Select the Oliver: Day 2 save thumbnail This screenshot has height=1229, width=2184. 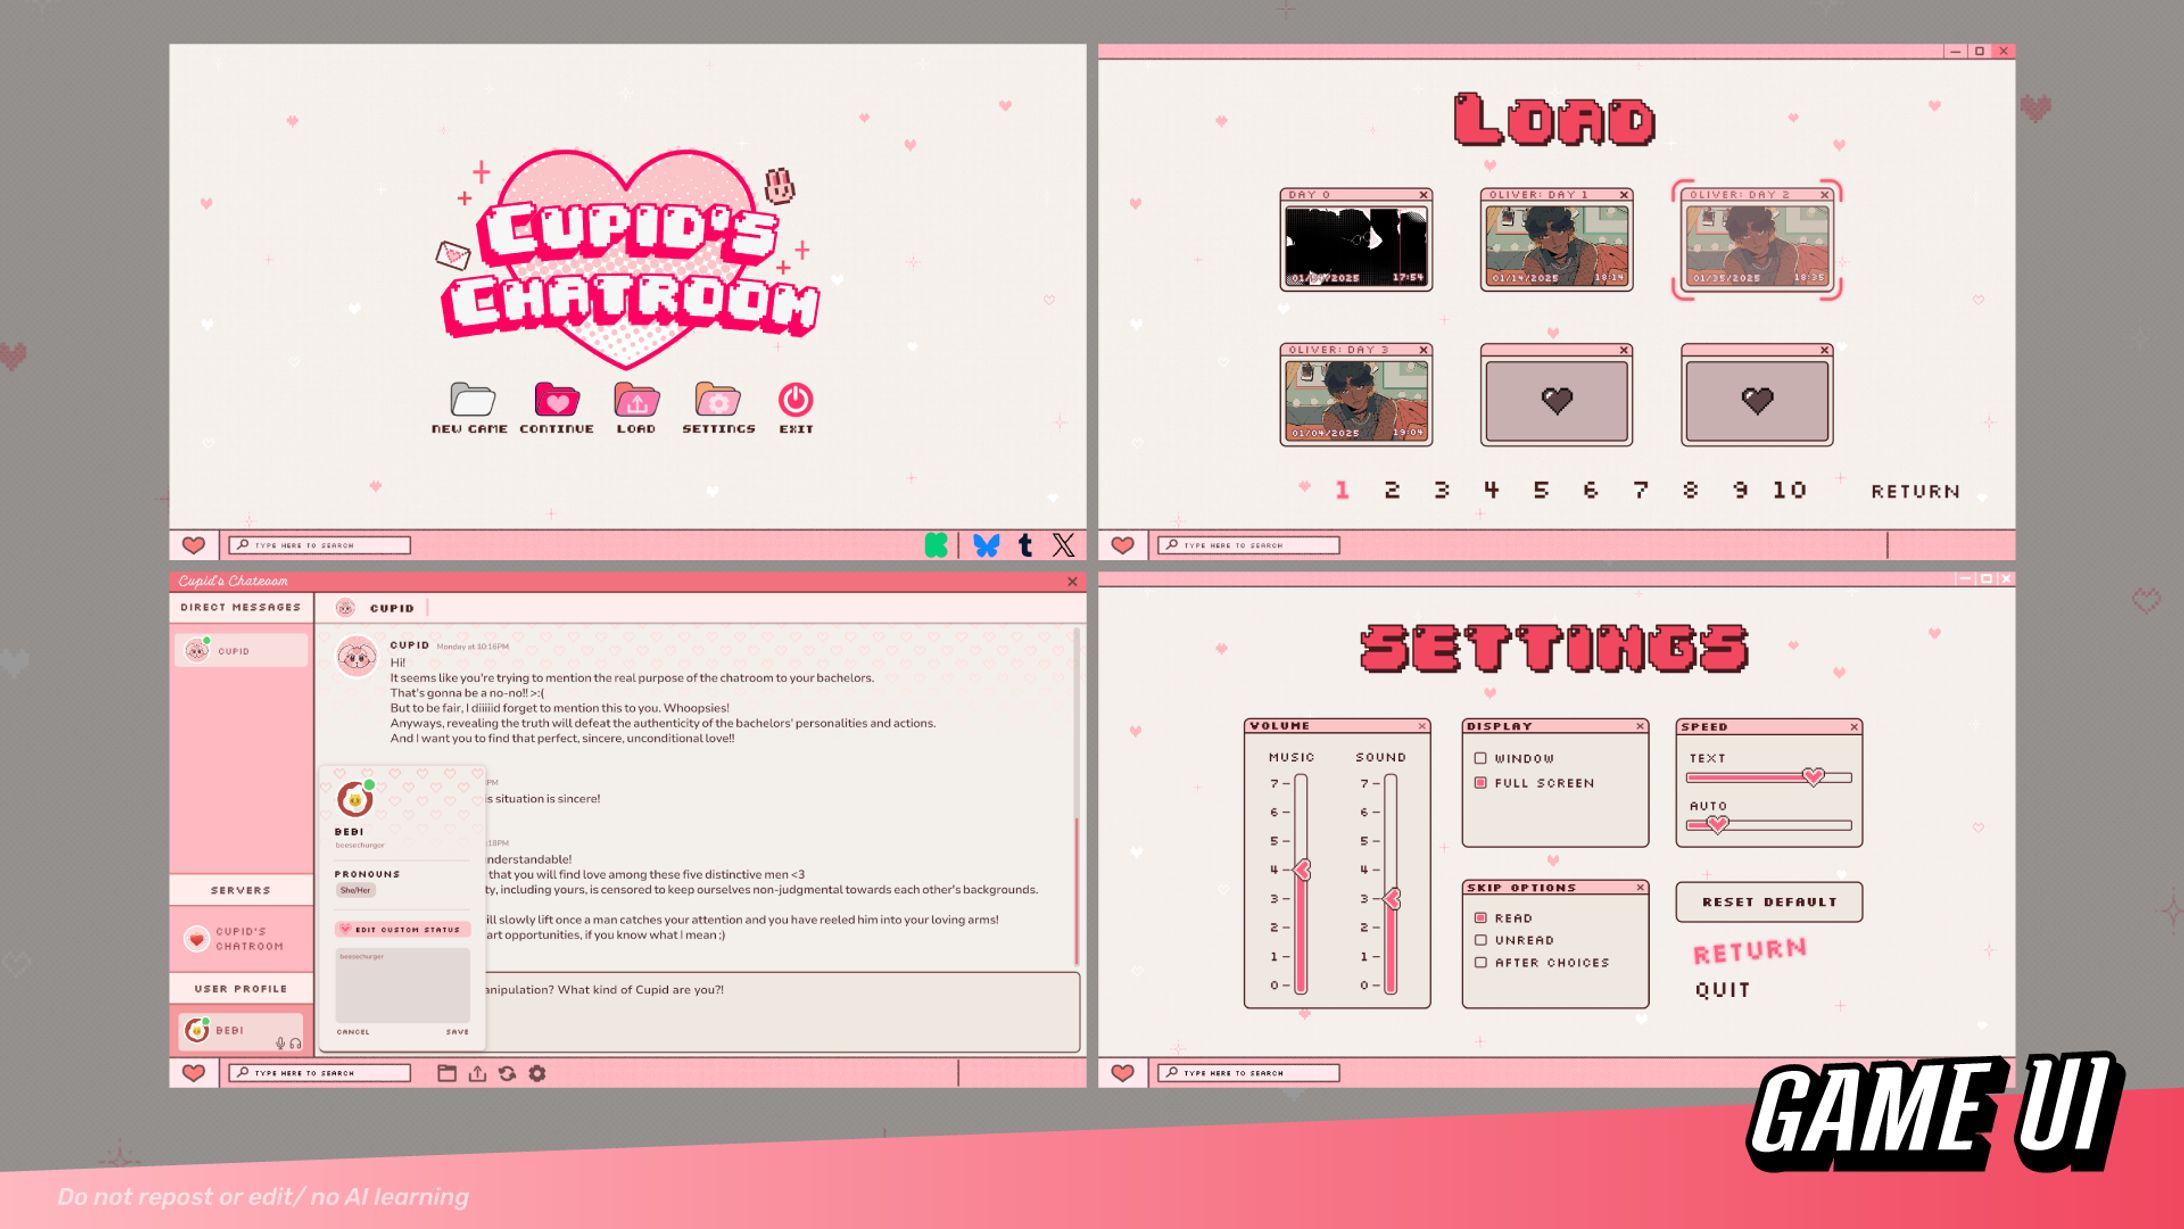(1758, 243)
